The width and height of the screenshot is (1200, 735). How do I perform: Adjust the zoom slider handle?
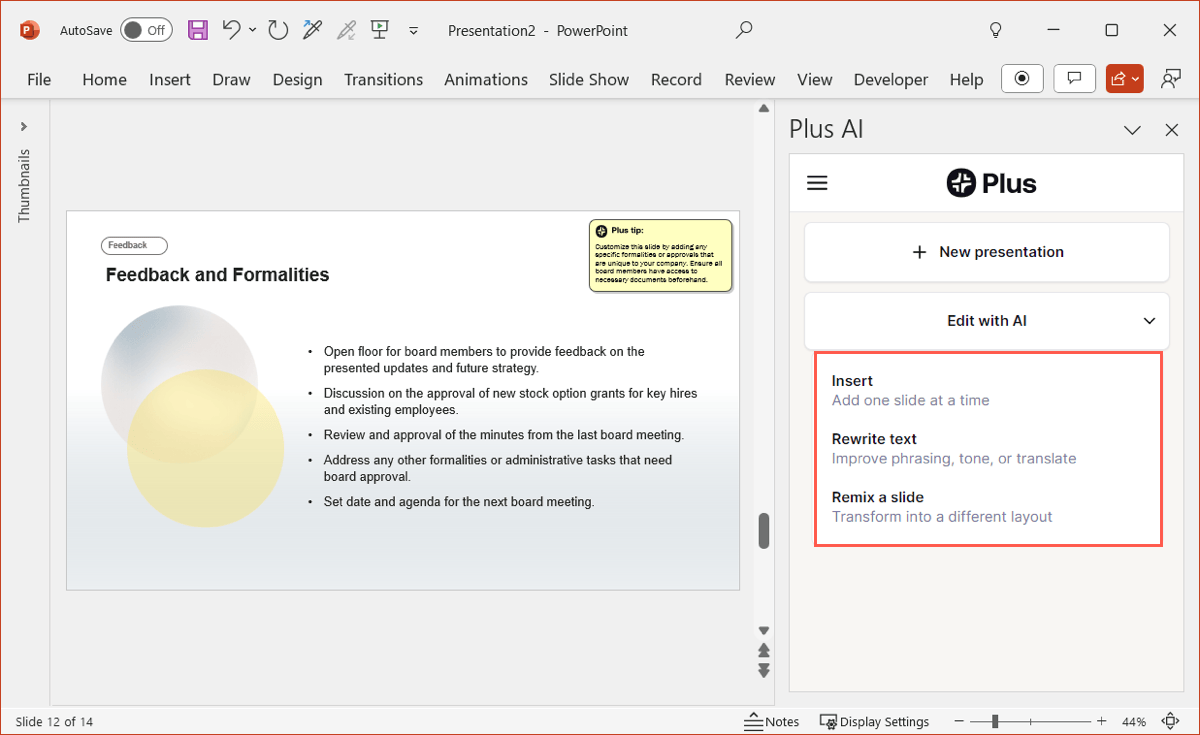tap(996, 721)
